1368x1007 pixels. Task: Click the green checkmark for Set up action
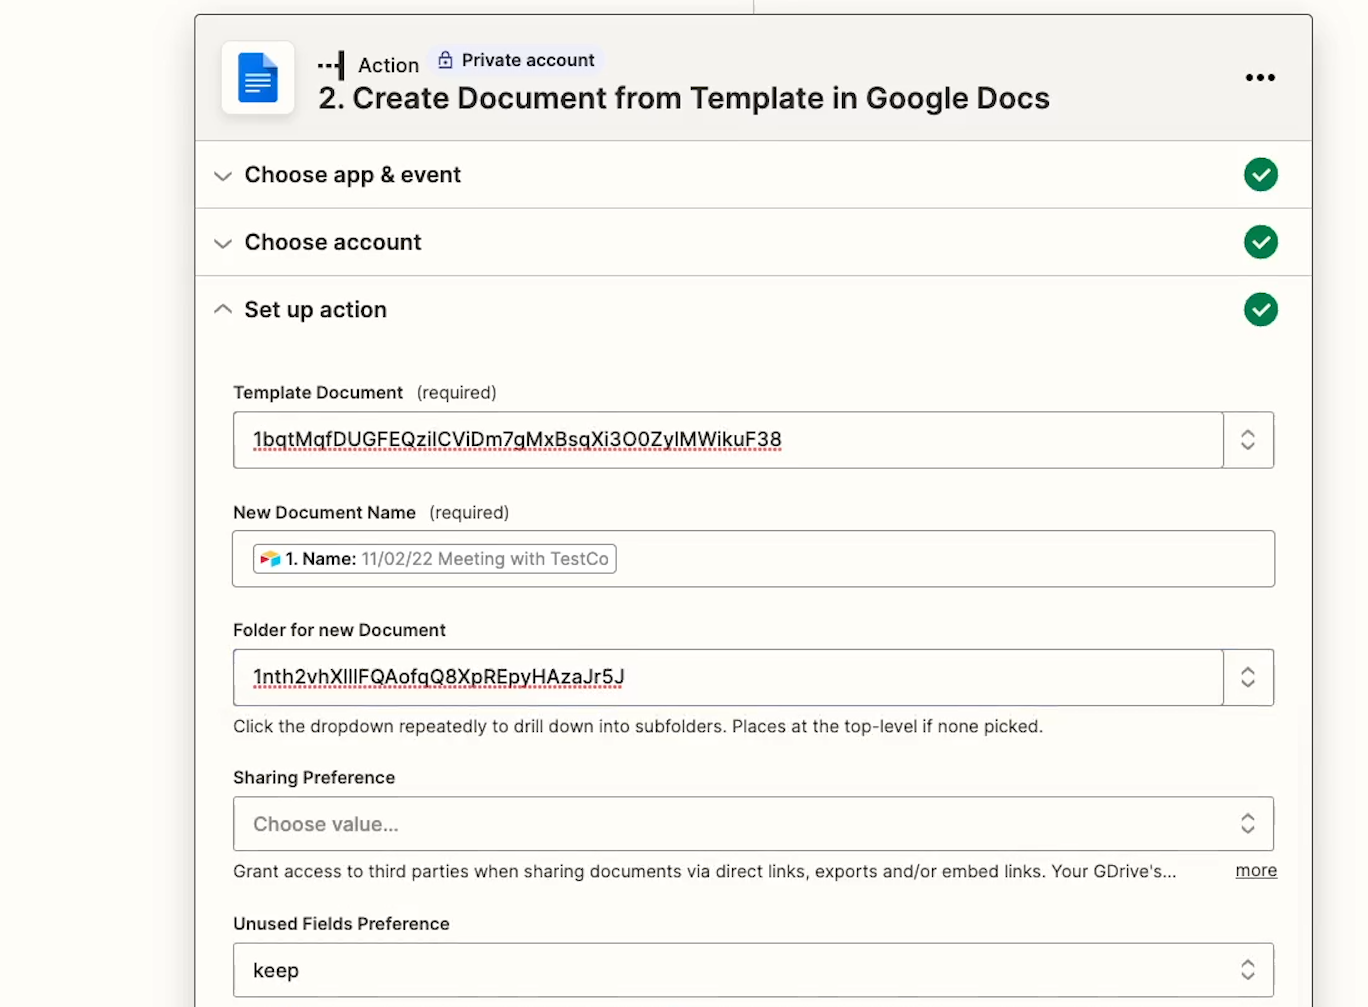[1261, 309]
